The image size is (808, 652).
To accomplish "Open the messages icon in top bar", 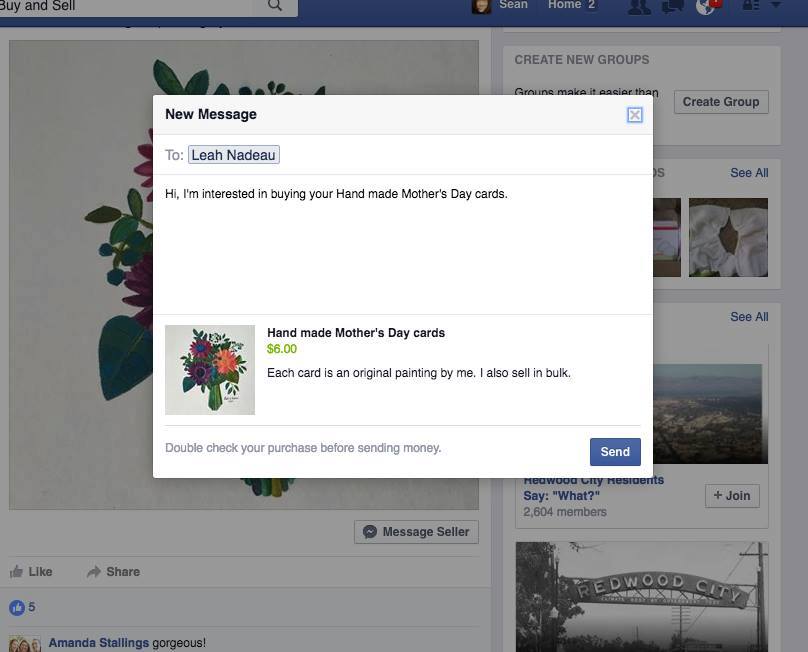I will pos(672,6).
